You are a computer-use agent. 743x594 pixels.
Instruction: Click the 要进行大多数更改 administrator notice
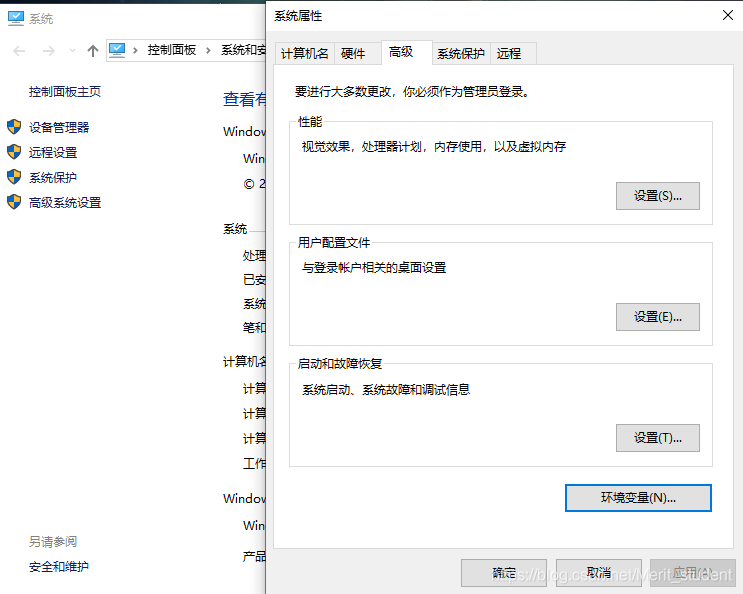[x=412, y=91]
